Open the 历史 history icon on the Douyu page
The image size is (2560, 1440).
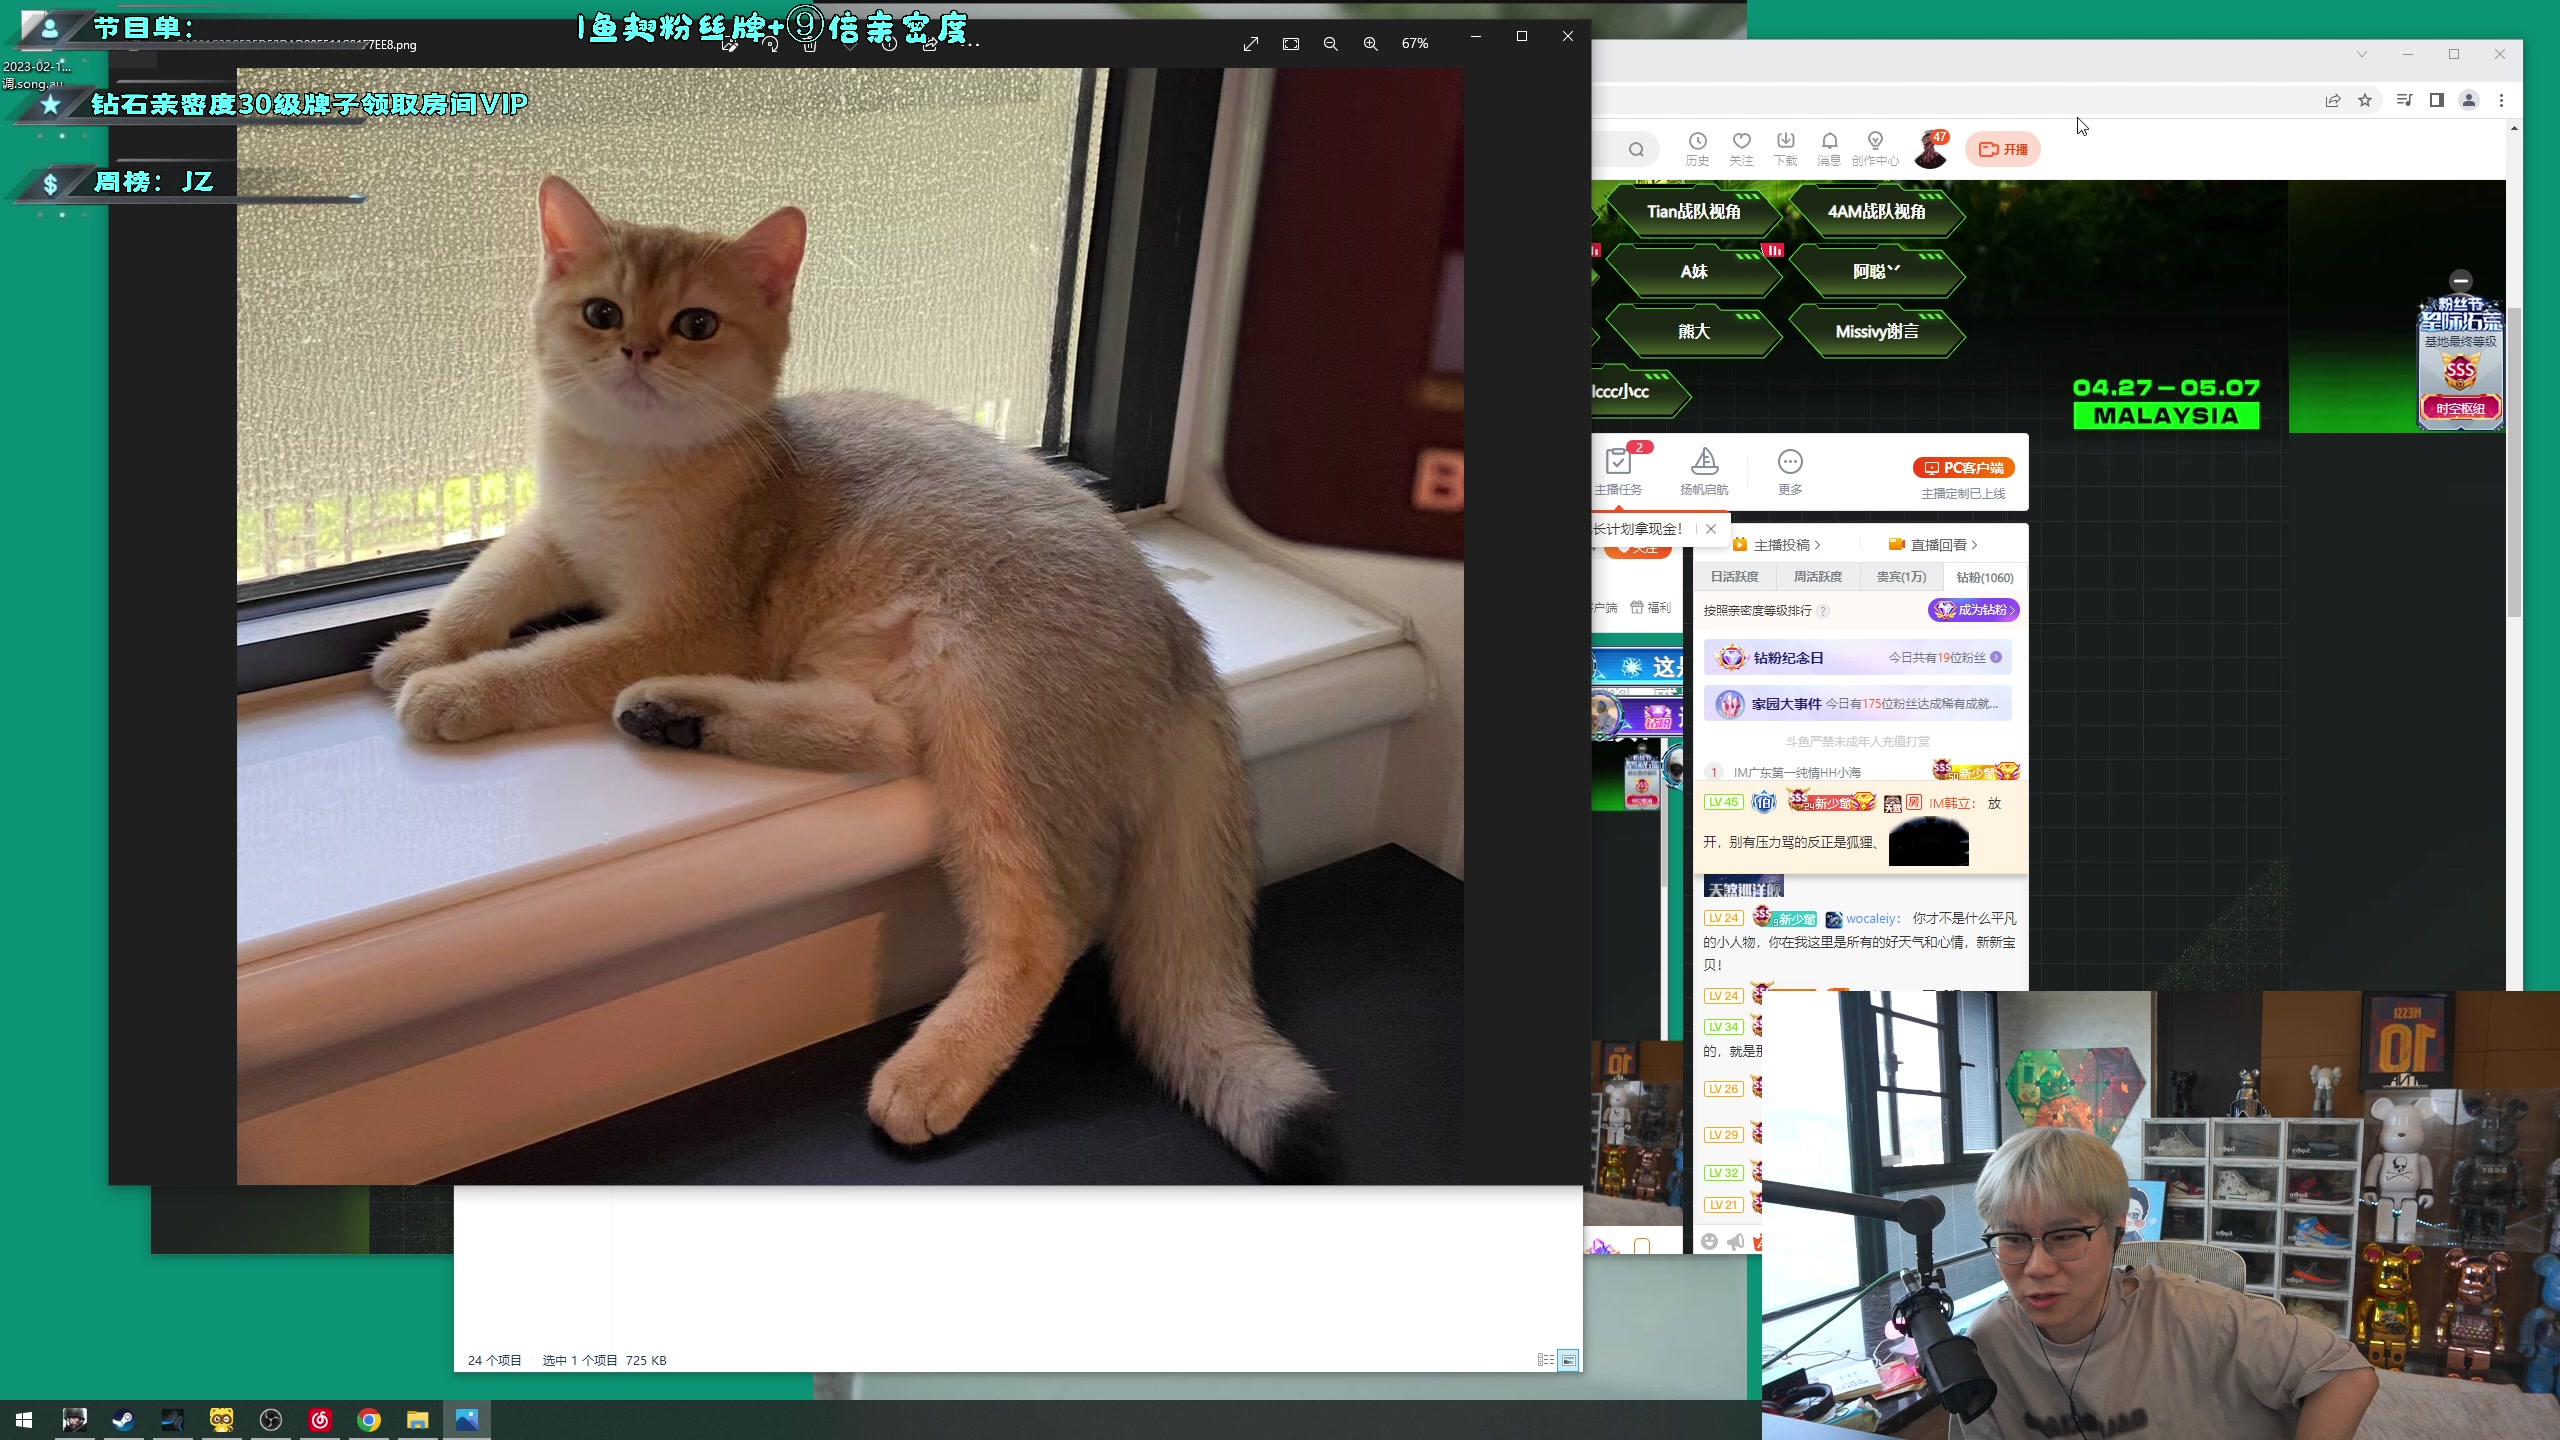tap(1697, 148)
